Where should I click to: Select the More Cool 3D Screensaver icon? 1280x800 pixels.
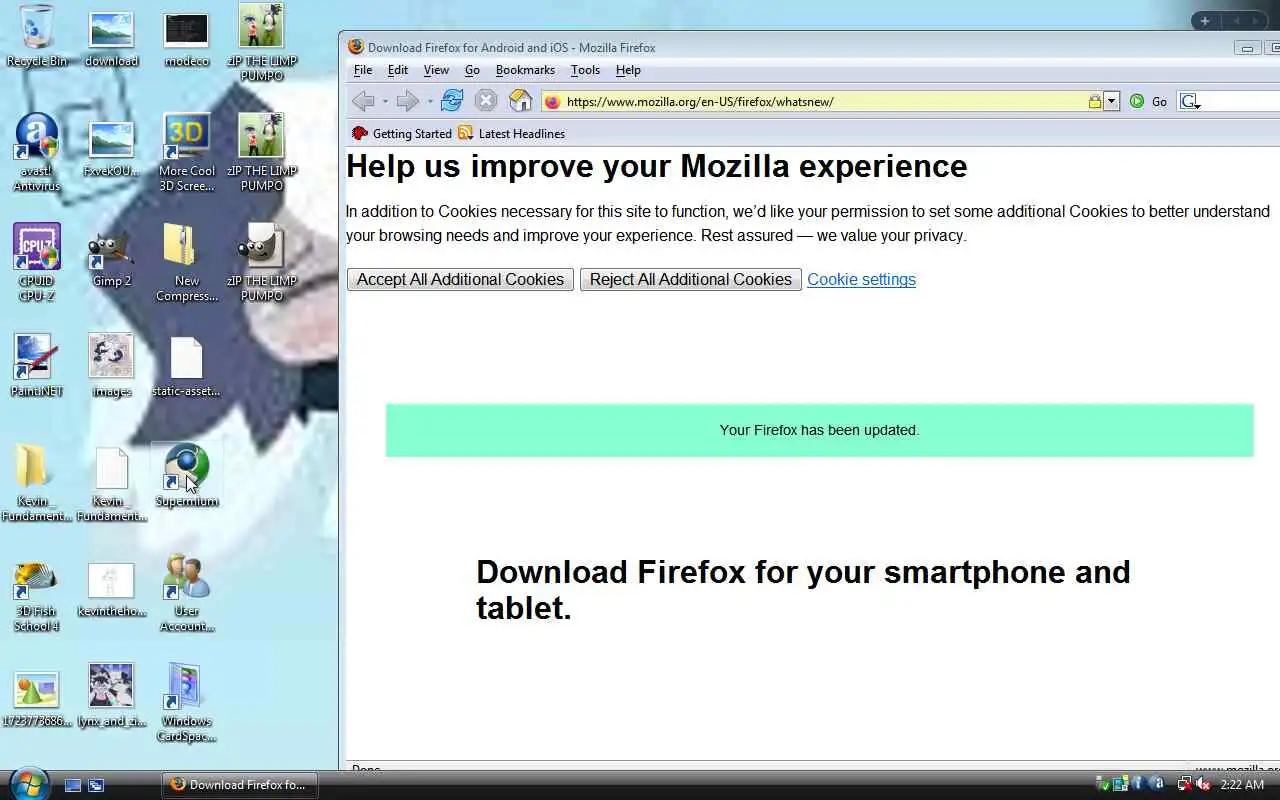tap(187, 152)
